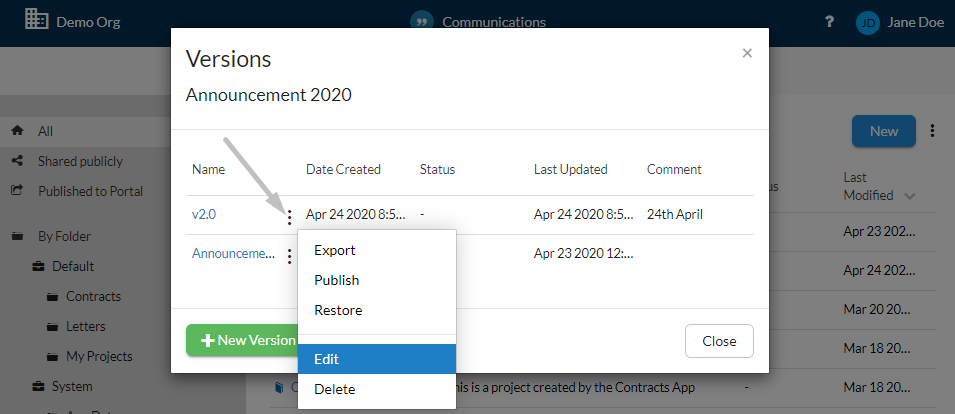Click the Status column header
955x414 pixels.
coord(437,169)
